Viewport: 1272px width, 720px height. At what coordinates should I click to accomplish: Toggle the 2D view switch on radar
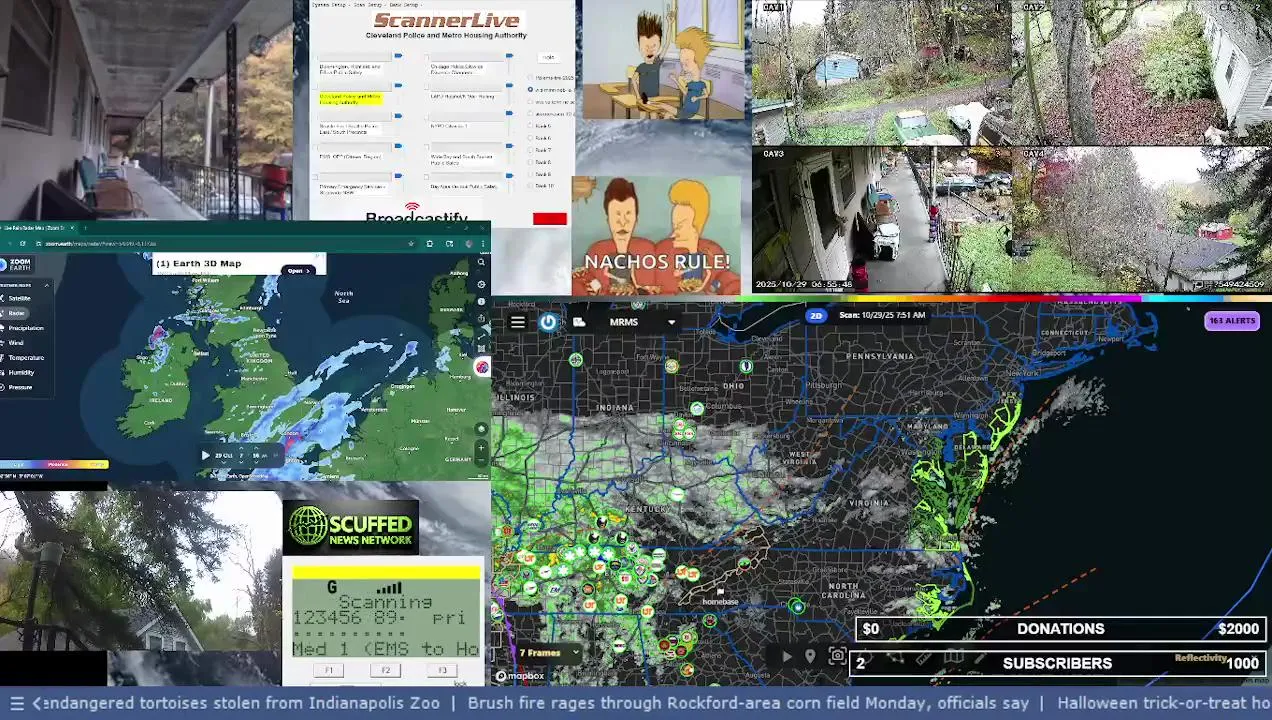click(x=816, y=315)
